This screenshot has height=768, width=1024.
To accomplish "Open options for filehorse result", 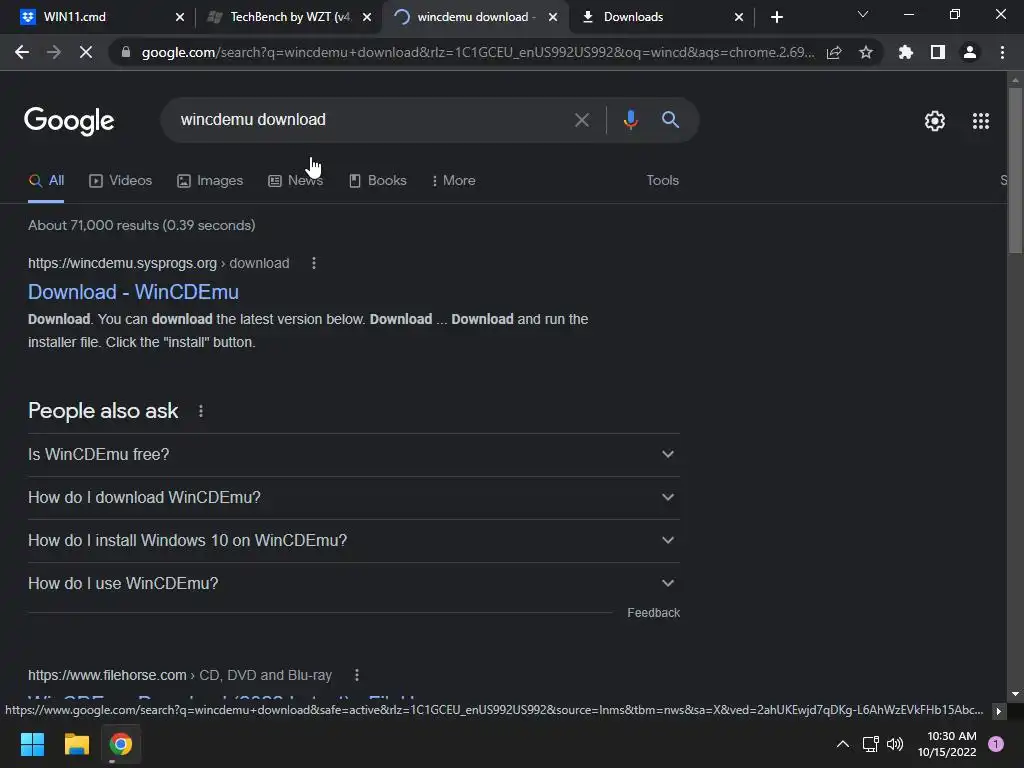I will click(357, 675).
